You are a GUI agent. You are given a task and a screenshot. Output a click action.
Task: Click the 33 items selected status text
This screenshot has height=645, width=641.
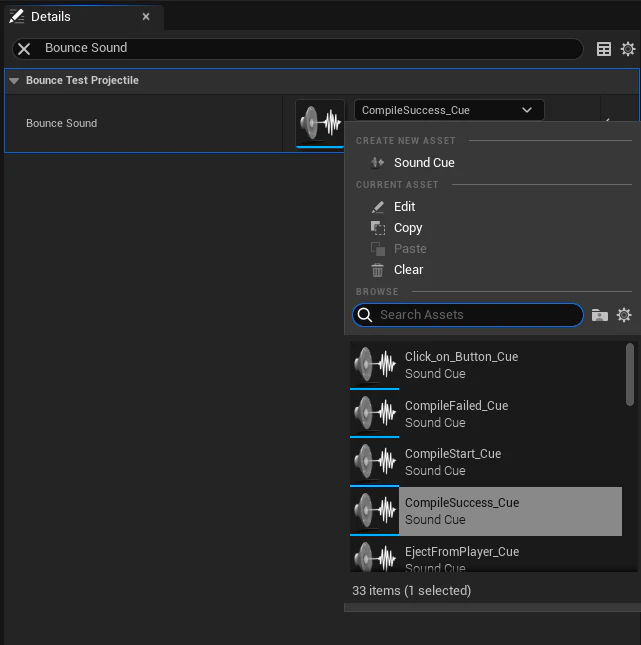click(x=411, y=591)
